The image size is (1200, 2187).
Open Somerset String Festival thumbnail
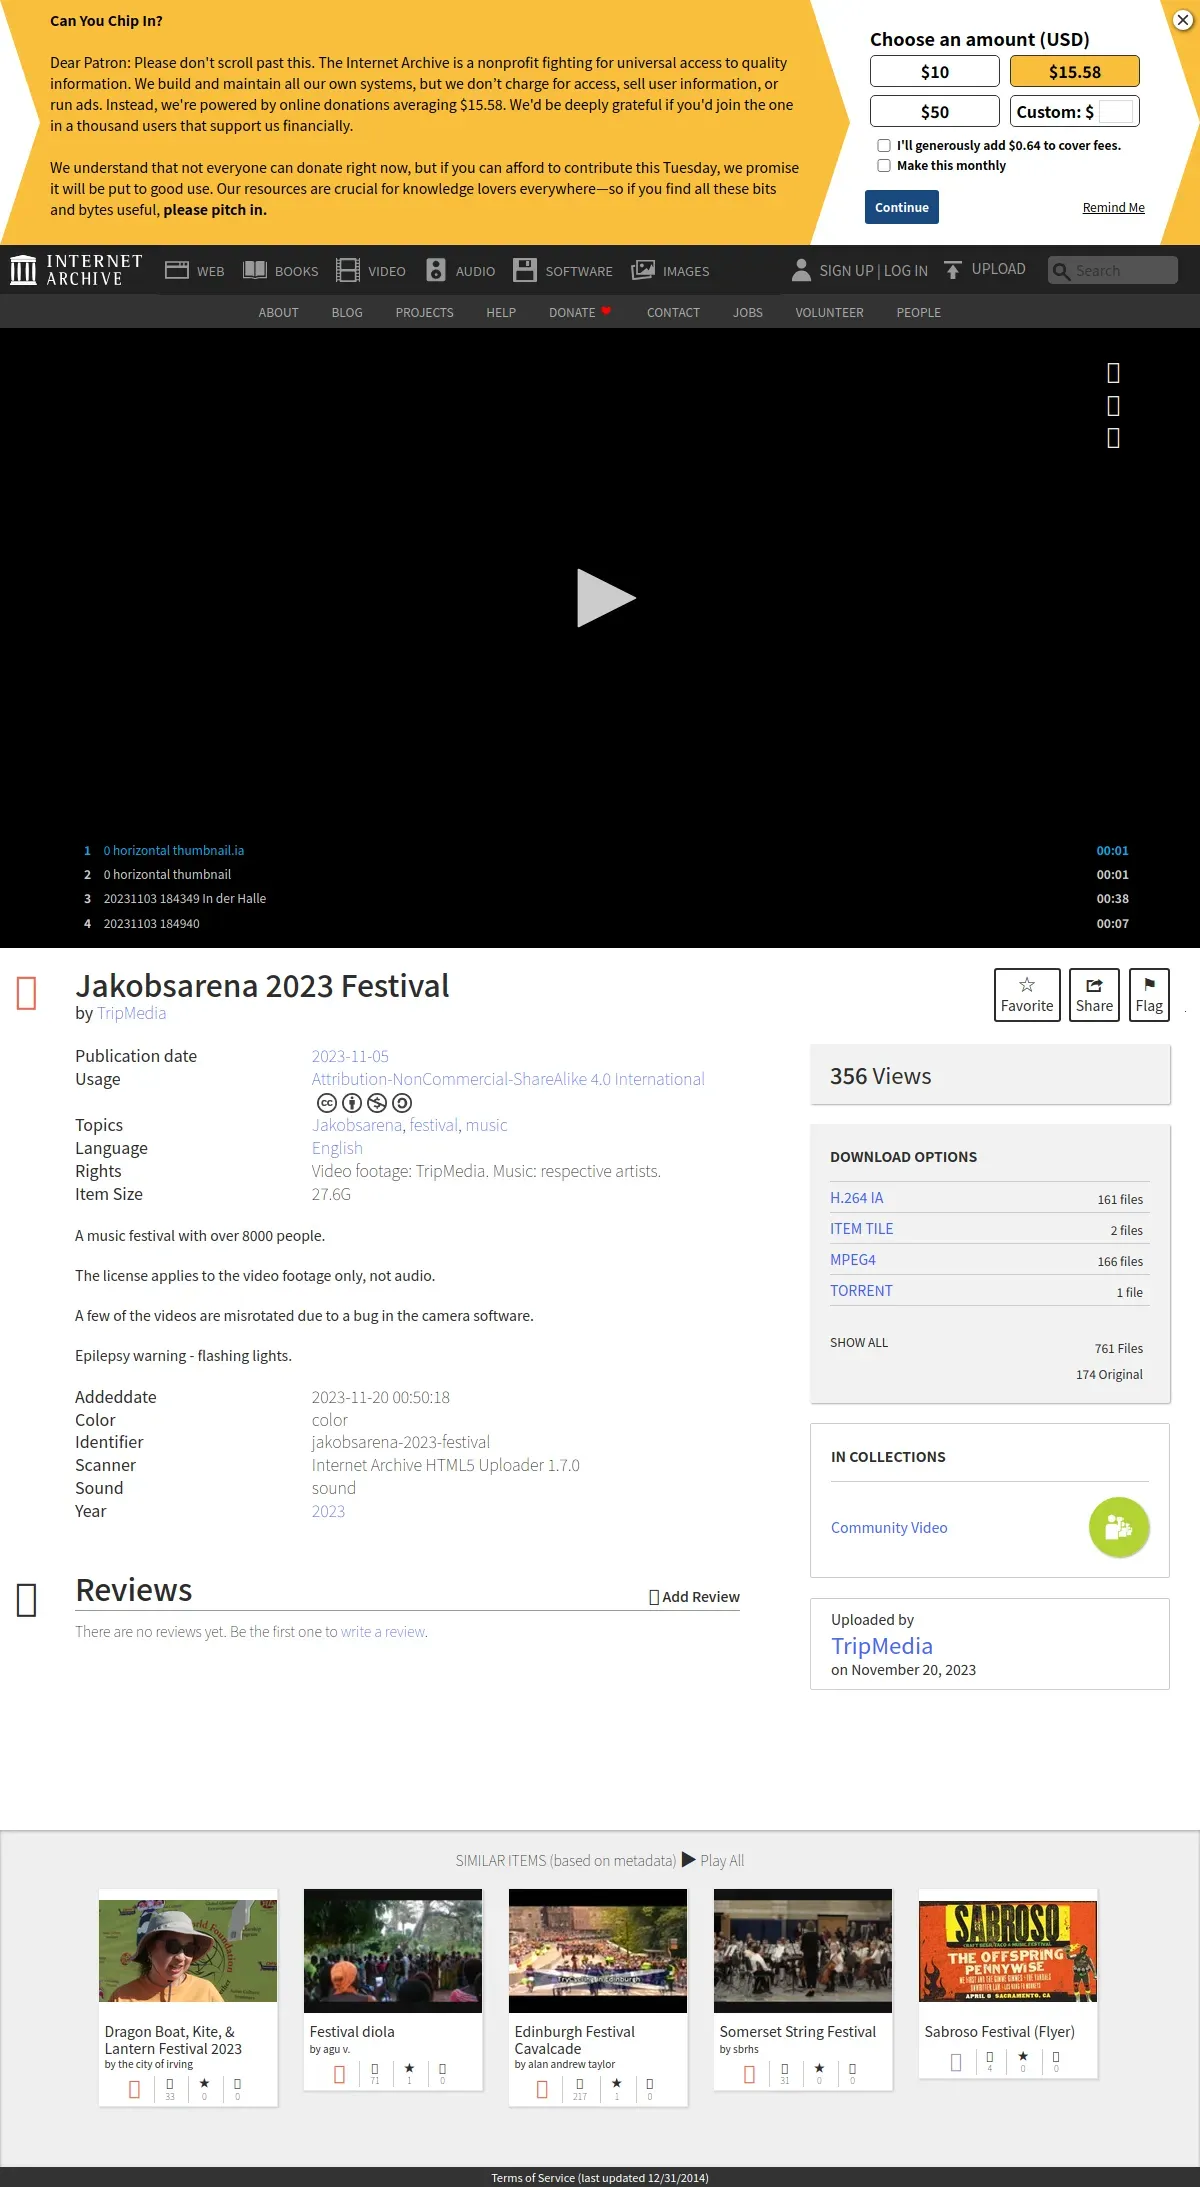[803, 1951]
